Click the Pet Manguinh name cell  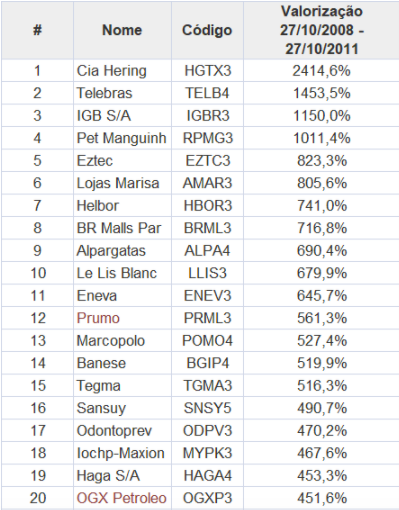point(121,138)
